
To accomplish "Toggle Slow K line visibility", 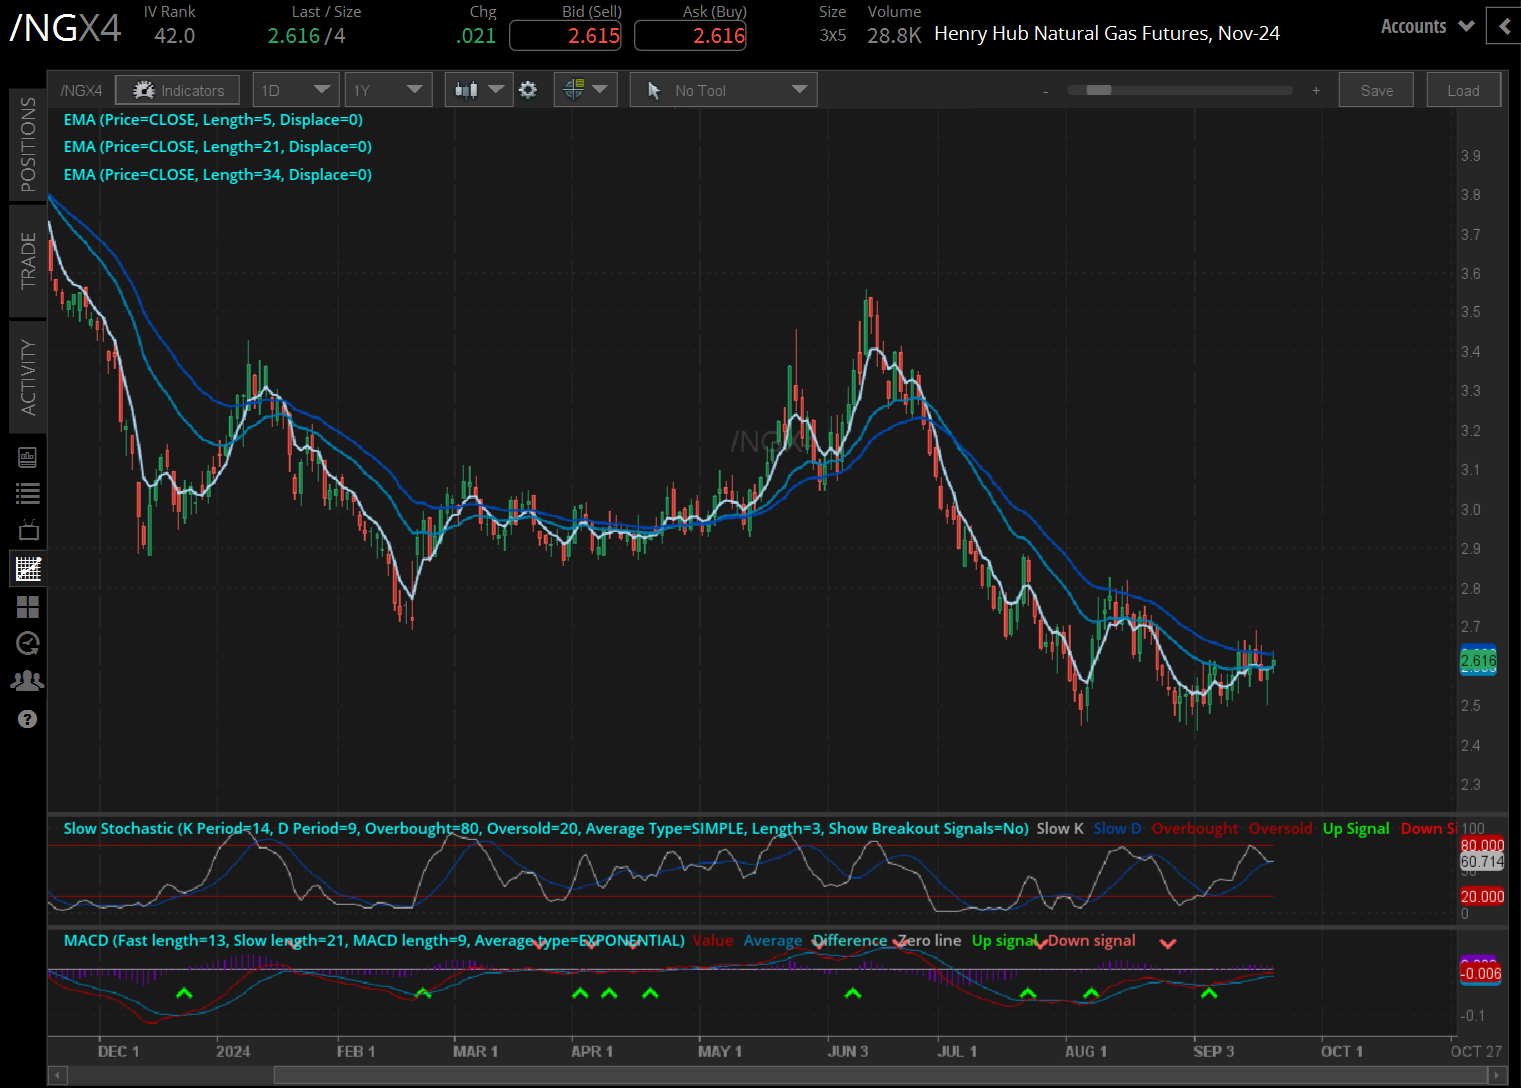I will tap(1058, 828).
